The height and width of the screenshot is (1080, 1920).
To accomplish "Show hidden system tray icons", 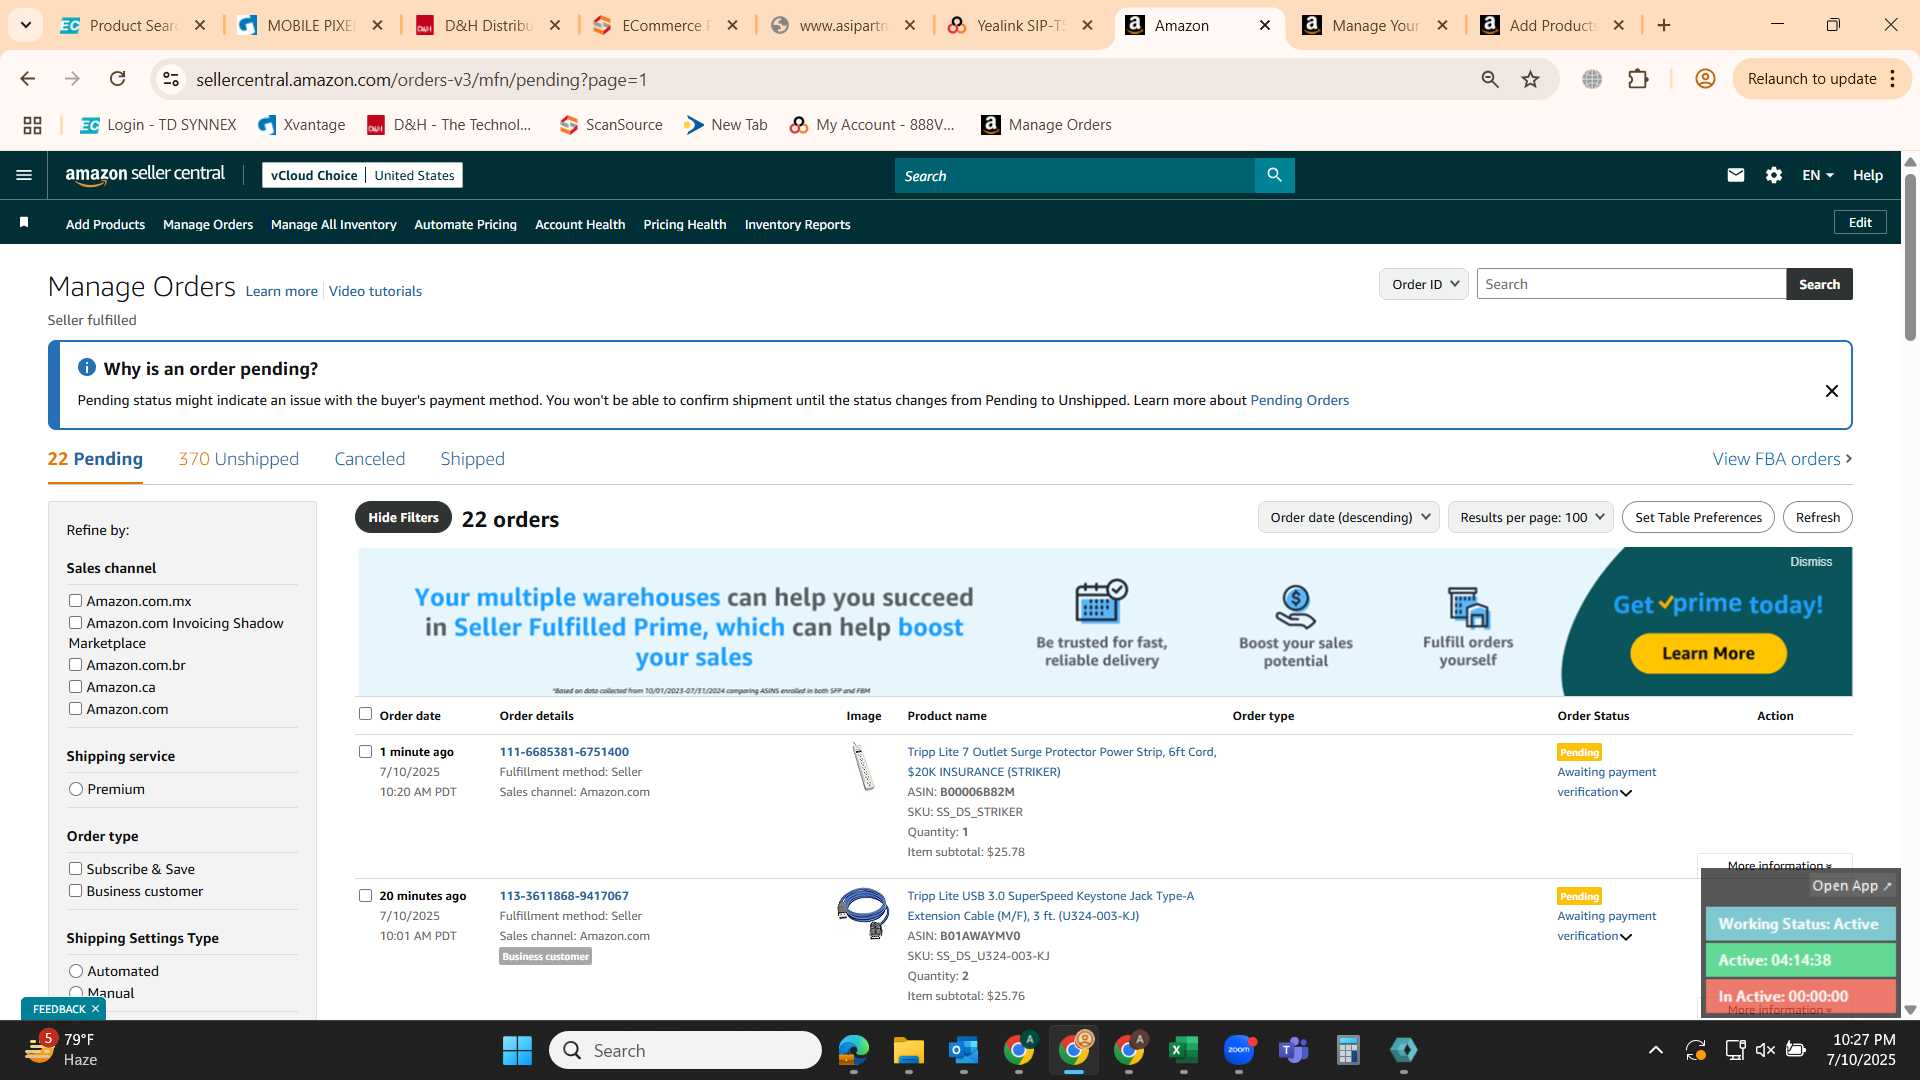I will click(1655, 1050).
